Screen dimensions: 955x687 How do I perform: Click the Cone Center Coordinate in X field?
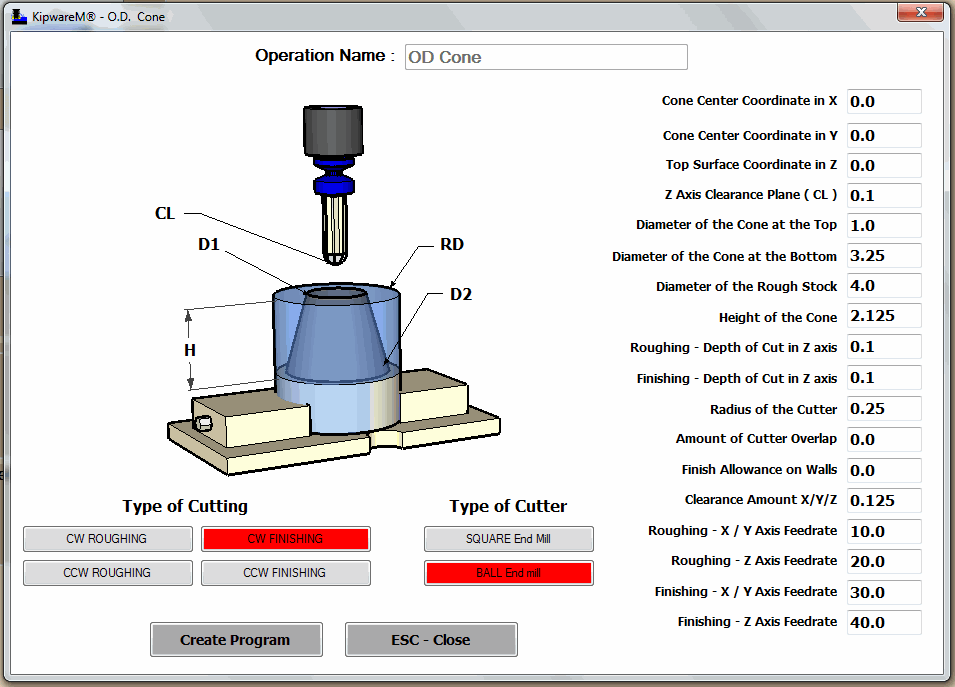click(x=883, y=101)
